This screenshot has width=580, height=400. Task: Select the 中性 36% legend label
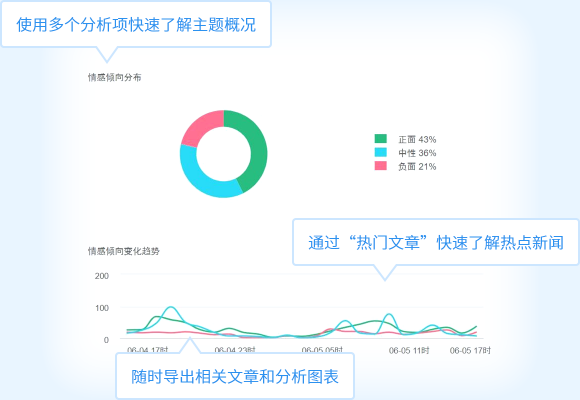[417, 153]
